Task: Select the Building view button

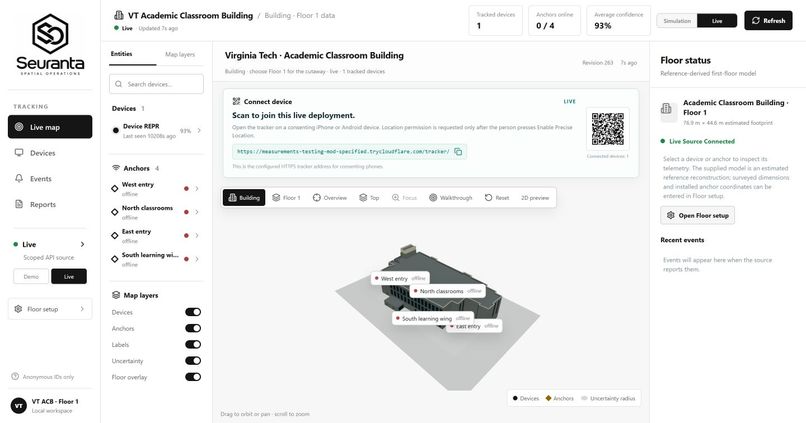Action: [244, 197]
